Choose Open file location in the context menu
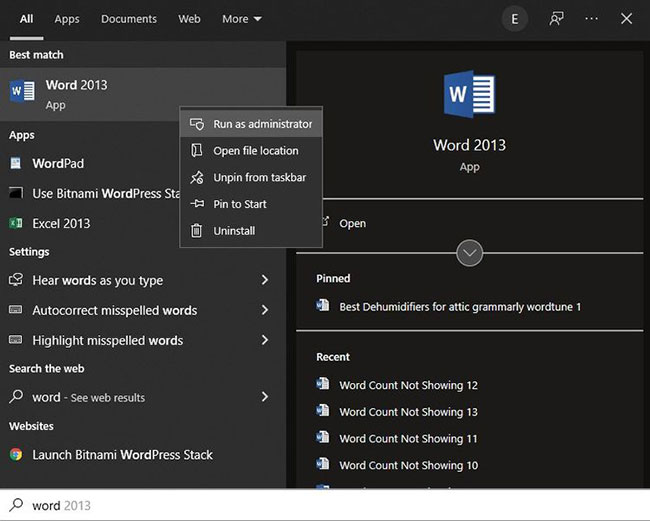The width and height of the screenshot is (650, 521). [255, 151]
